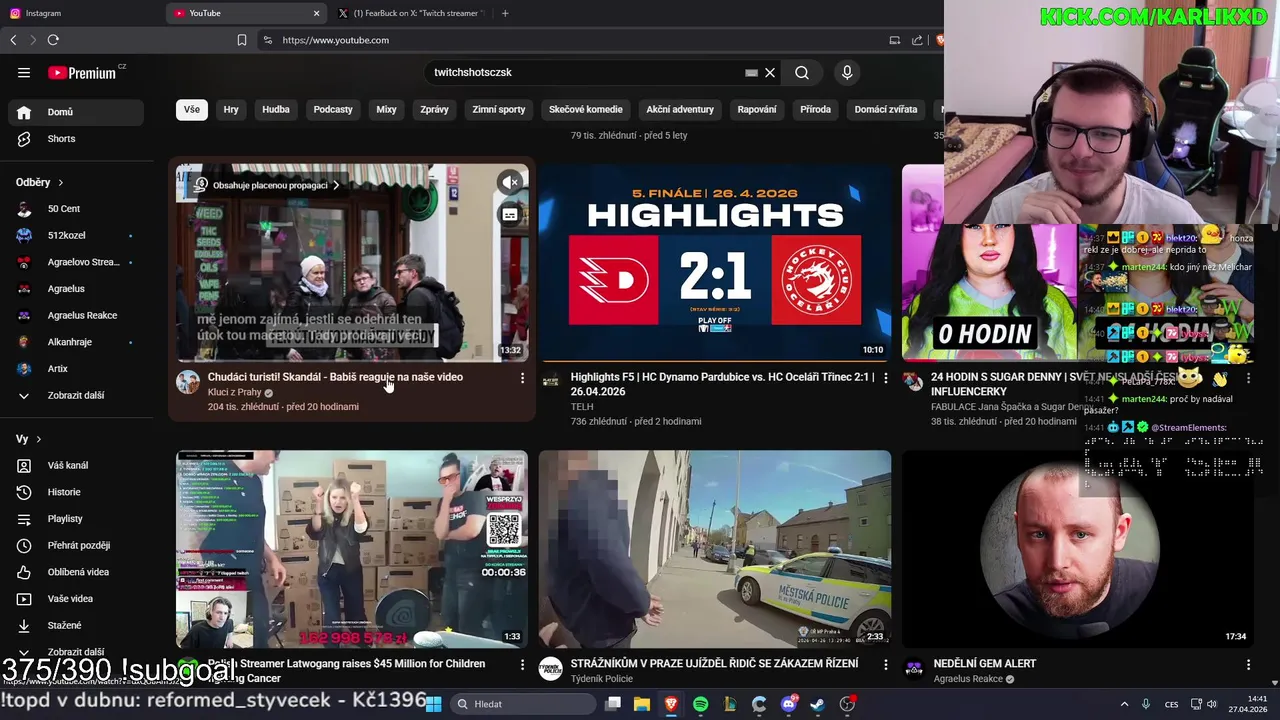Screen dimensions: 1280x720
Task: Open the Alkanhraje channel
Action: coord(76,342)
